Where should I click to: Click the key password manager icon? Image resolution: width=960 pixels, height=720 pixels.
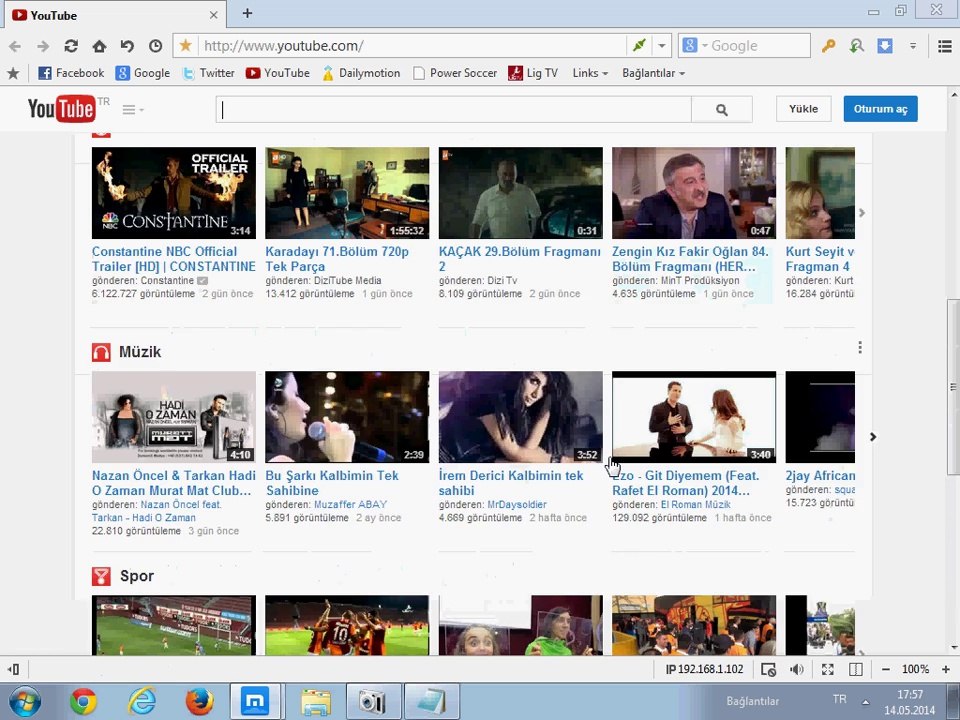[828, 46]
